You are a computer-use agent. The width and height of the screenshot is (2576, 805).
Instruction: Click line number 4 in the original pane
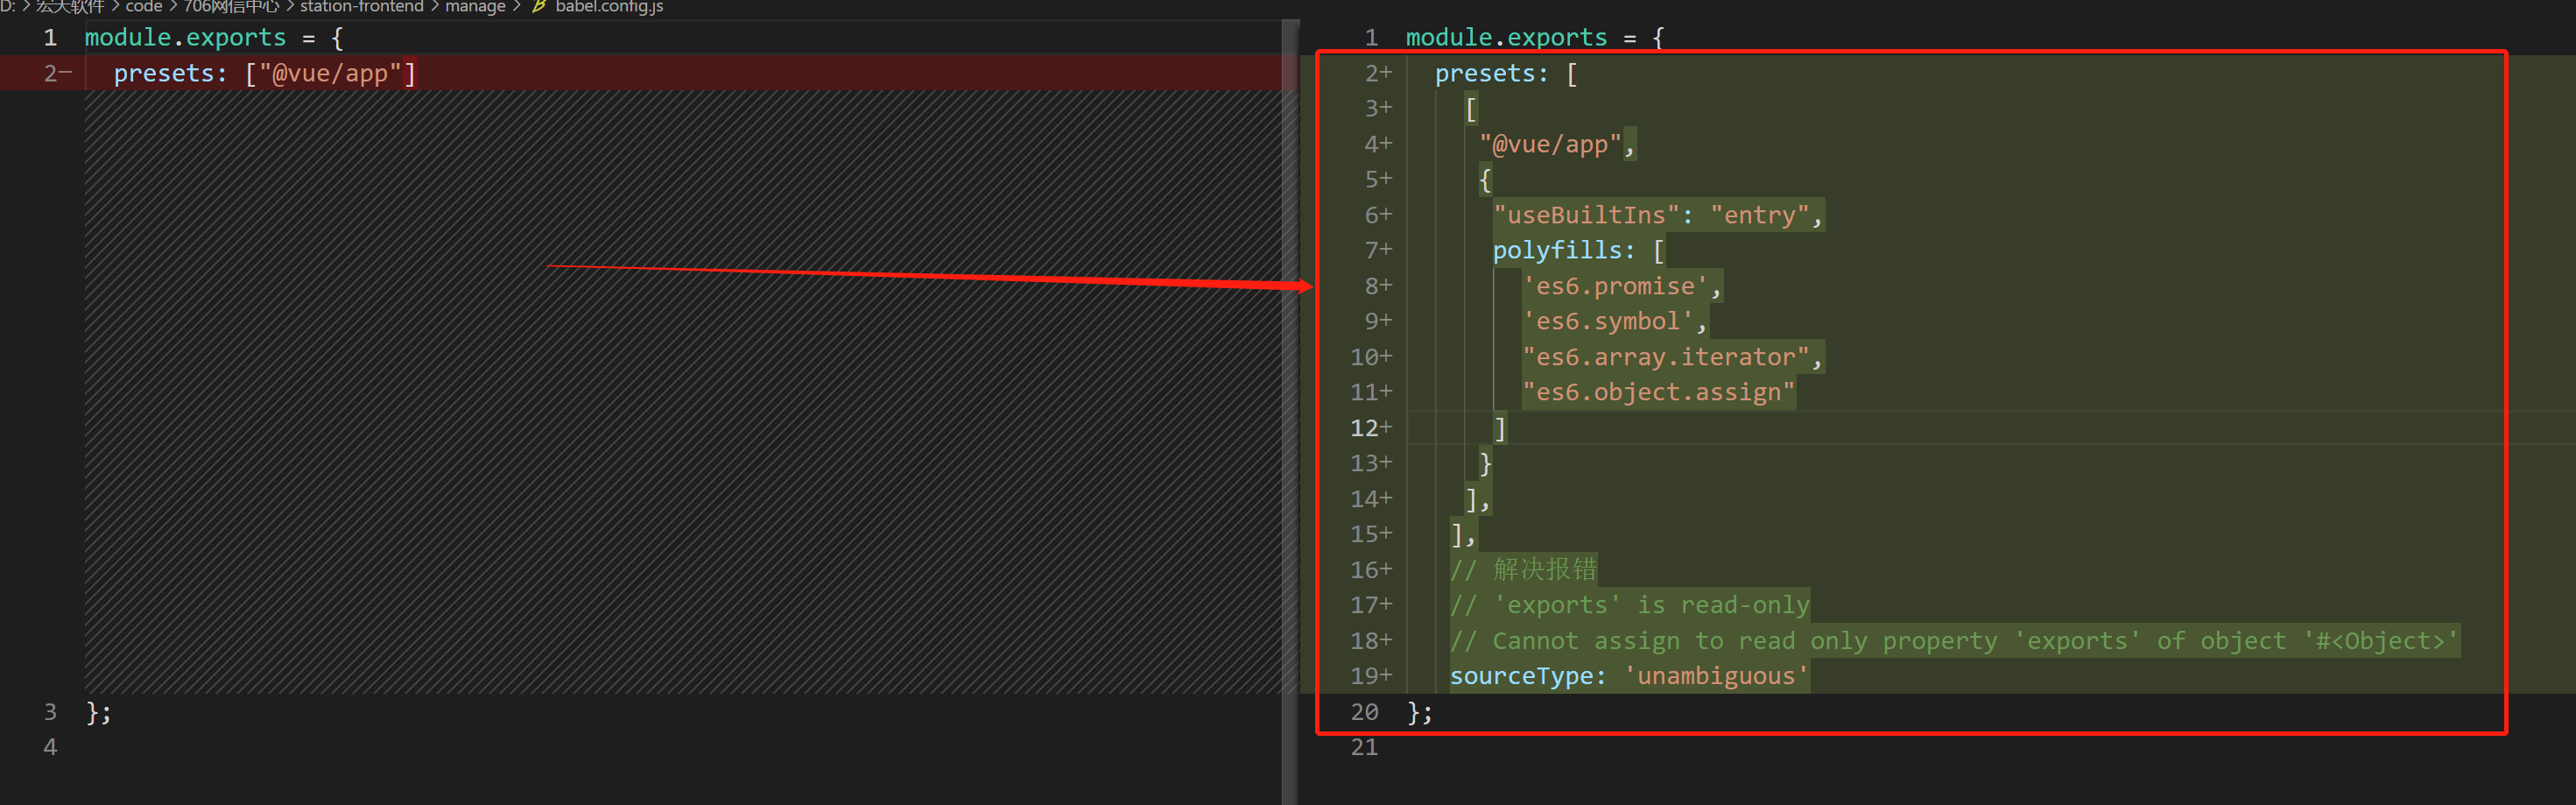coord(50,747)
